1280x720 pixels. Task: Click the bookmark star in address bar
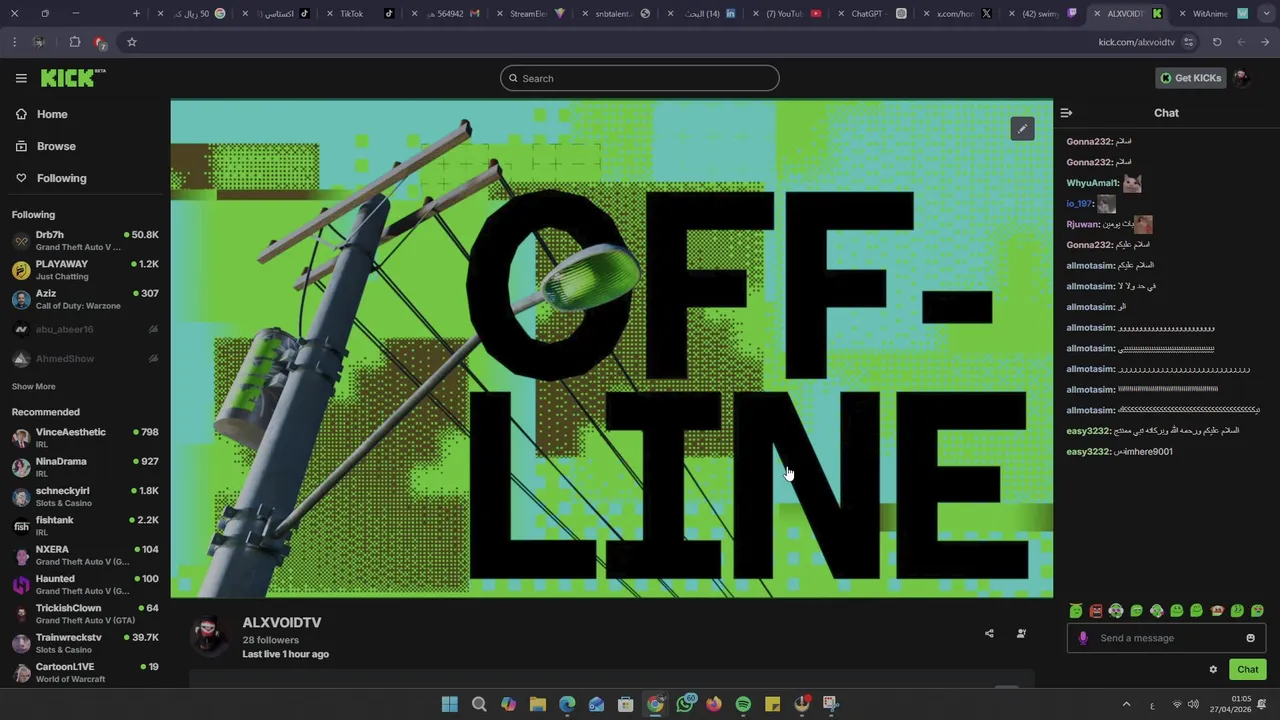pos(131,42)
